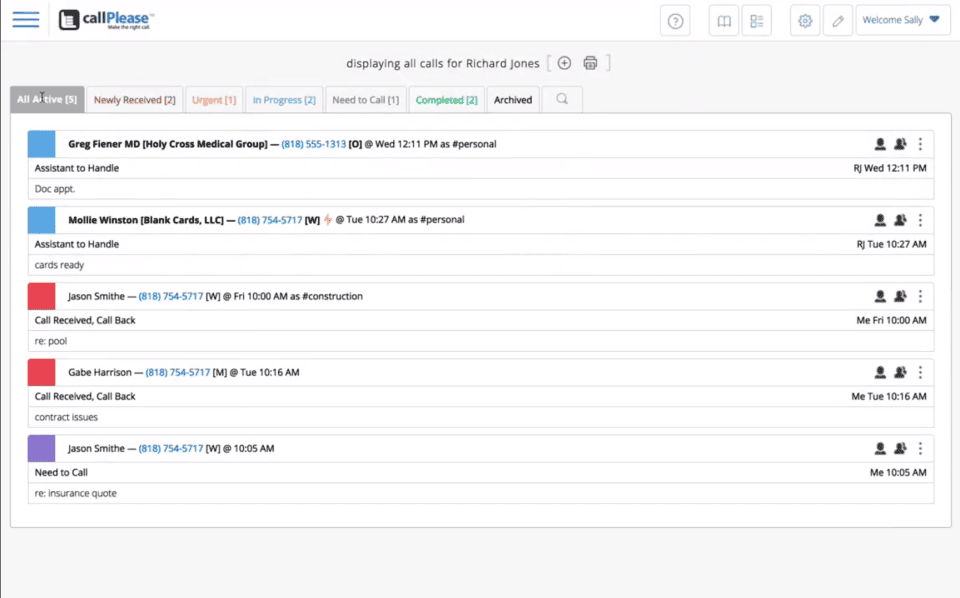Open three-dot menu on #construction call row

[920, 296]
